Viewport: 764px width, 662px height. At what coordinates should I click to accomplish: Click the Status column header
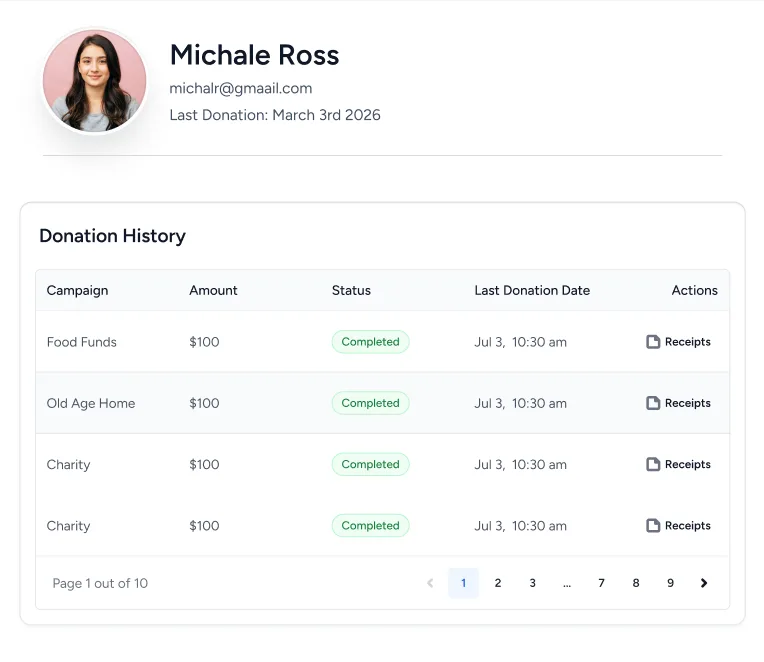351,290
